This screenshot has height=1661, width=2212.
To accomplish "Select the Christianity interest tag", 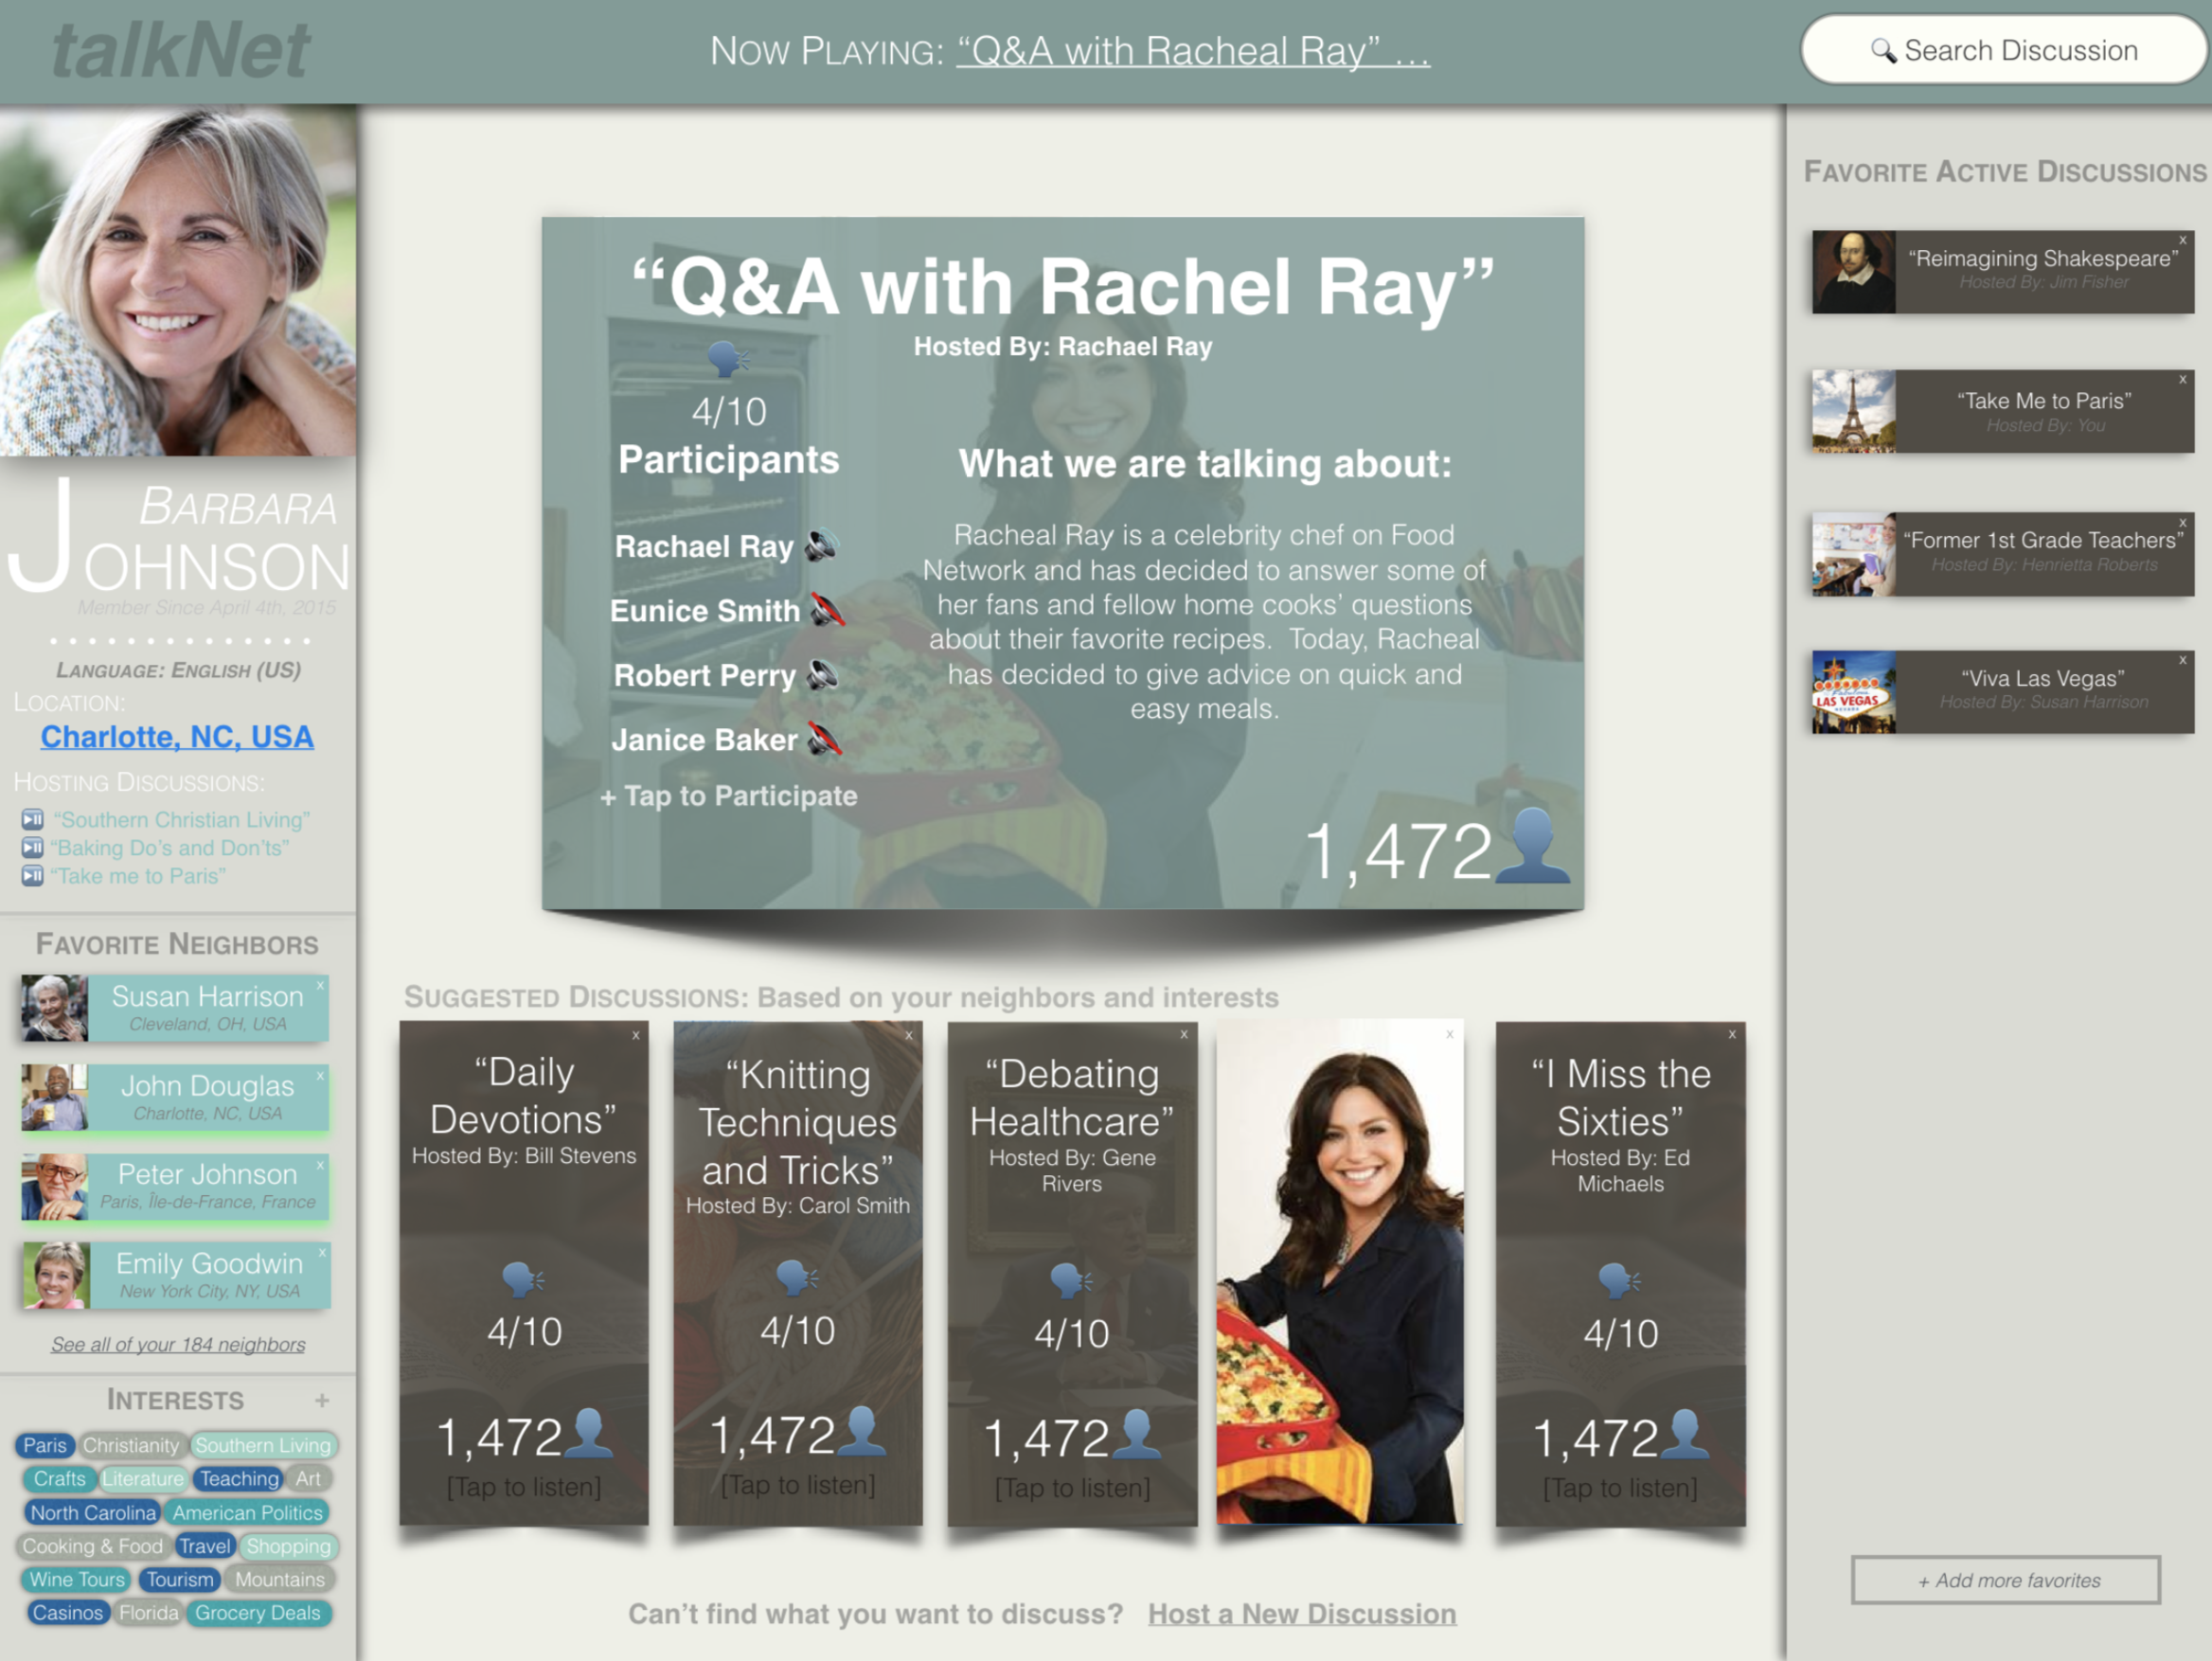I will (131, 1445).
